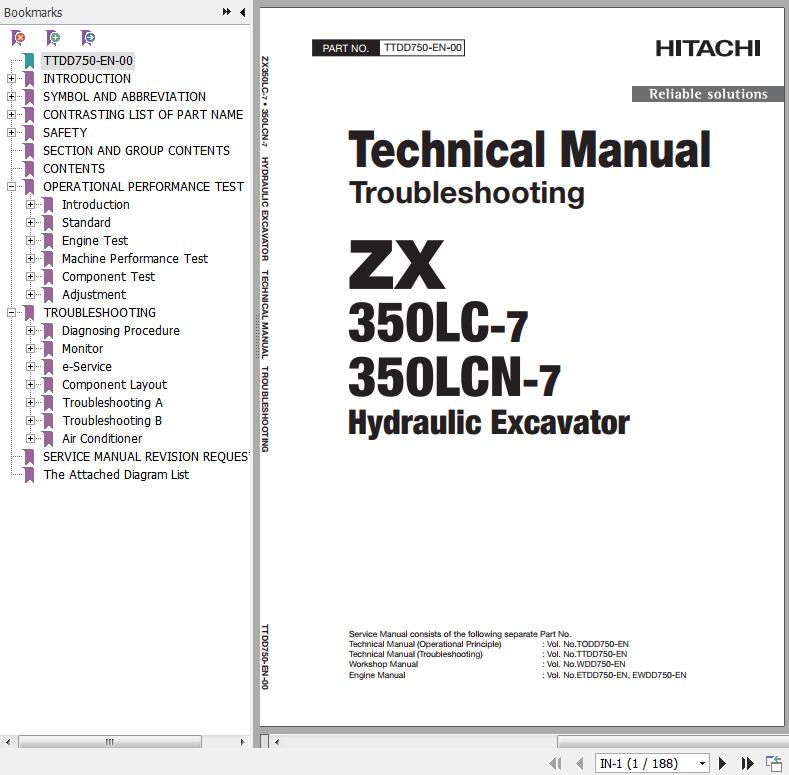The width and height of the screenshot is (789, 775).
Task: Open SERVICE MANUAL REVISION REQUEST bookmark
Action: point(146,457)
